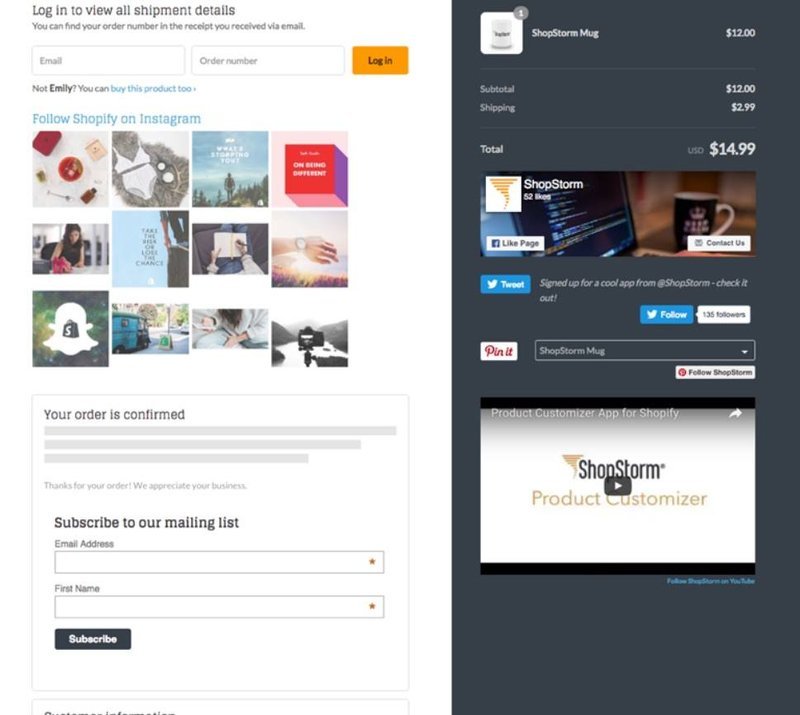Click the Email Address field in mailing list form
The width and height of the screenshot is (800, 715).
tap(219, 562)
